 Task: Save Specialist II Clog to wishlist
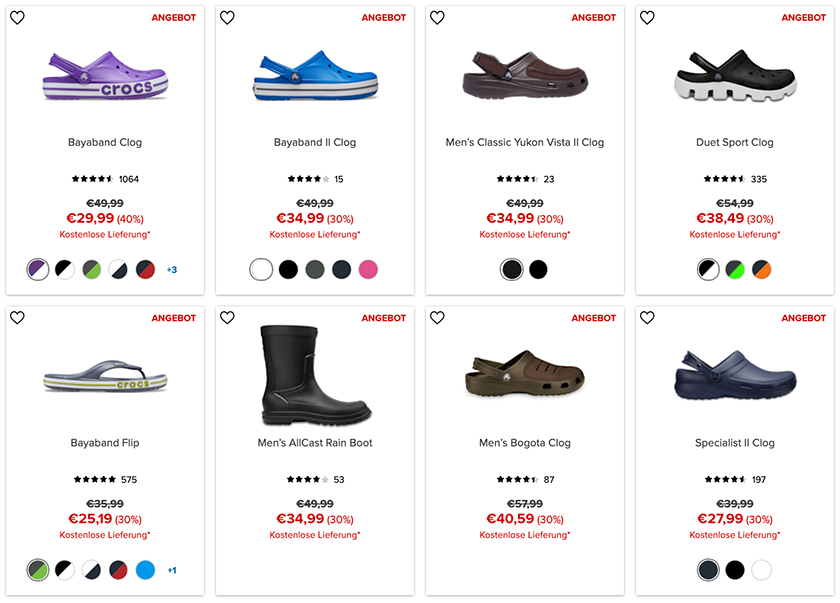647,318
